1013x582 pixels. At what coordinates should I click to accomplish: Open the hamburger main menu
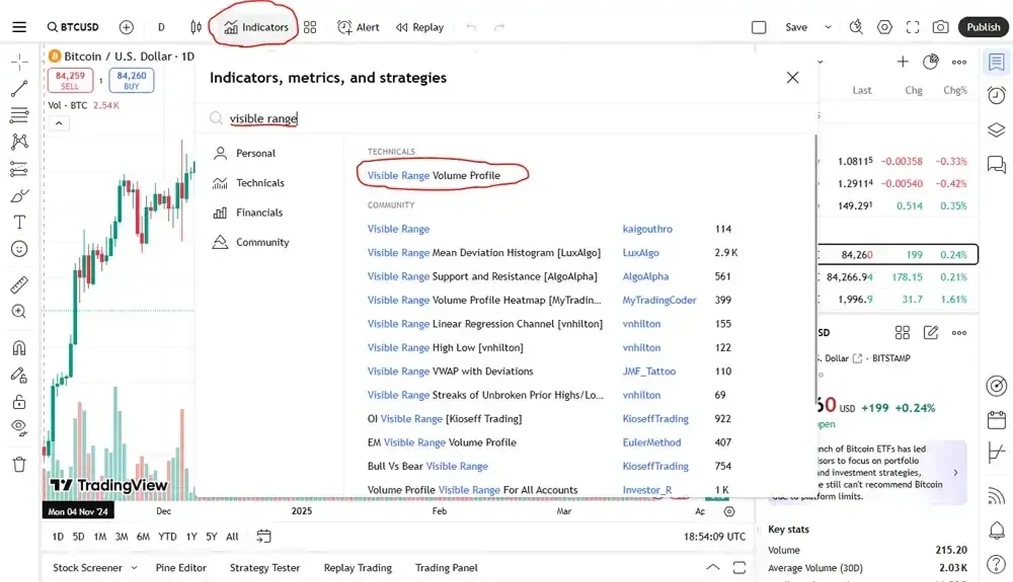[19, 27]
